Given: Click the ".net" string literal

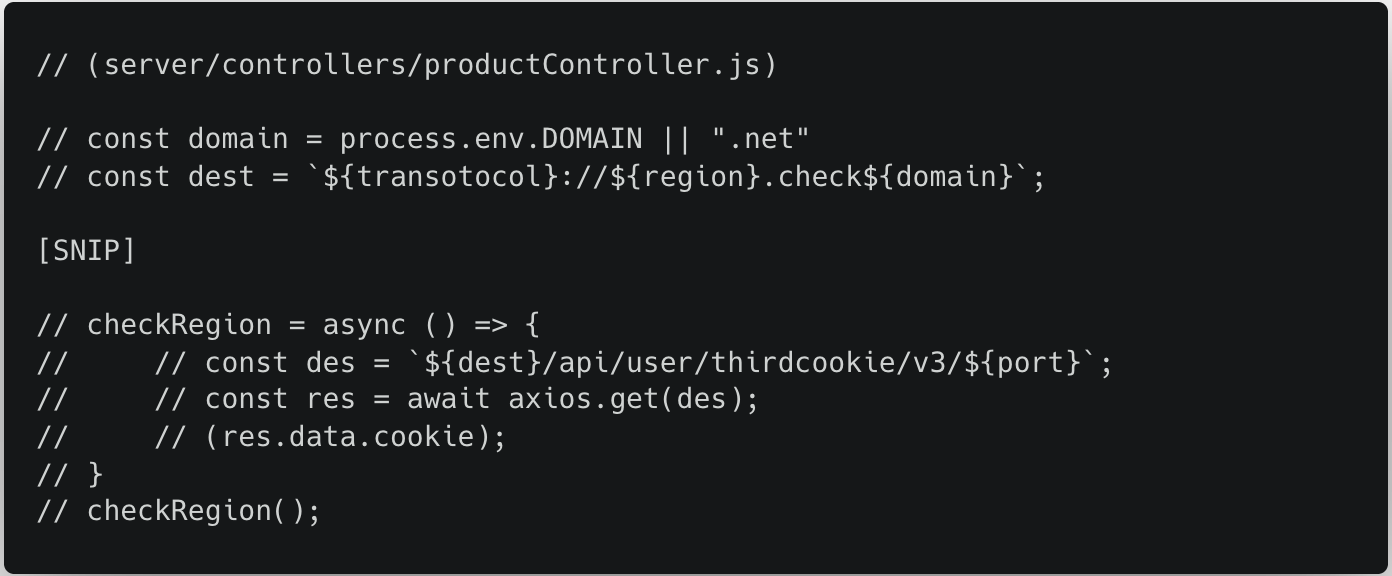Looking at the screenshot, I should pos(760,139).
